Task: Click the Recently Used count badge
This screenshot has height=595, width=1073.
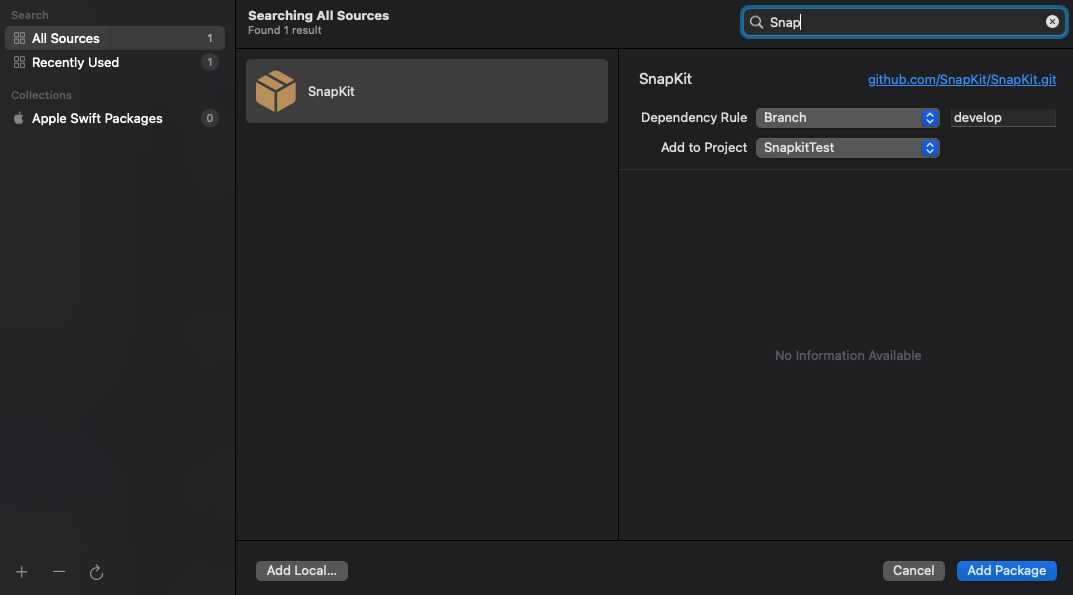Action: point(209,62)
